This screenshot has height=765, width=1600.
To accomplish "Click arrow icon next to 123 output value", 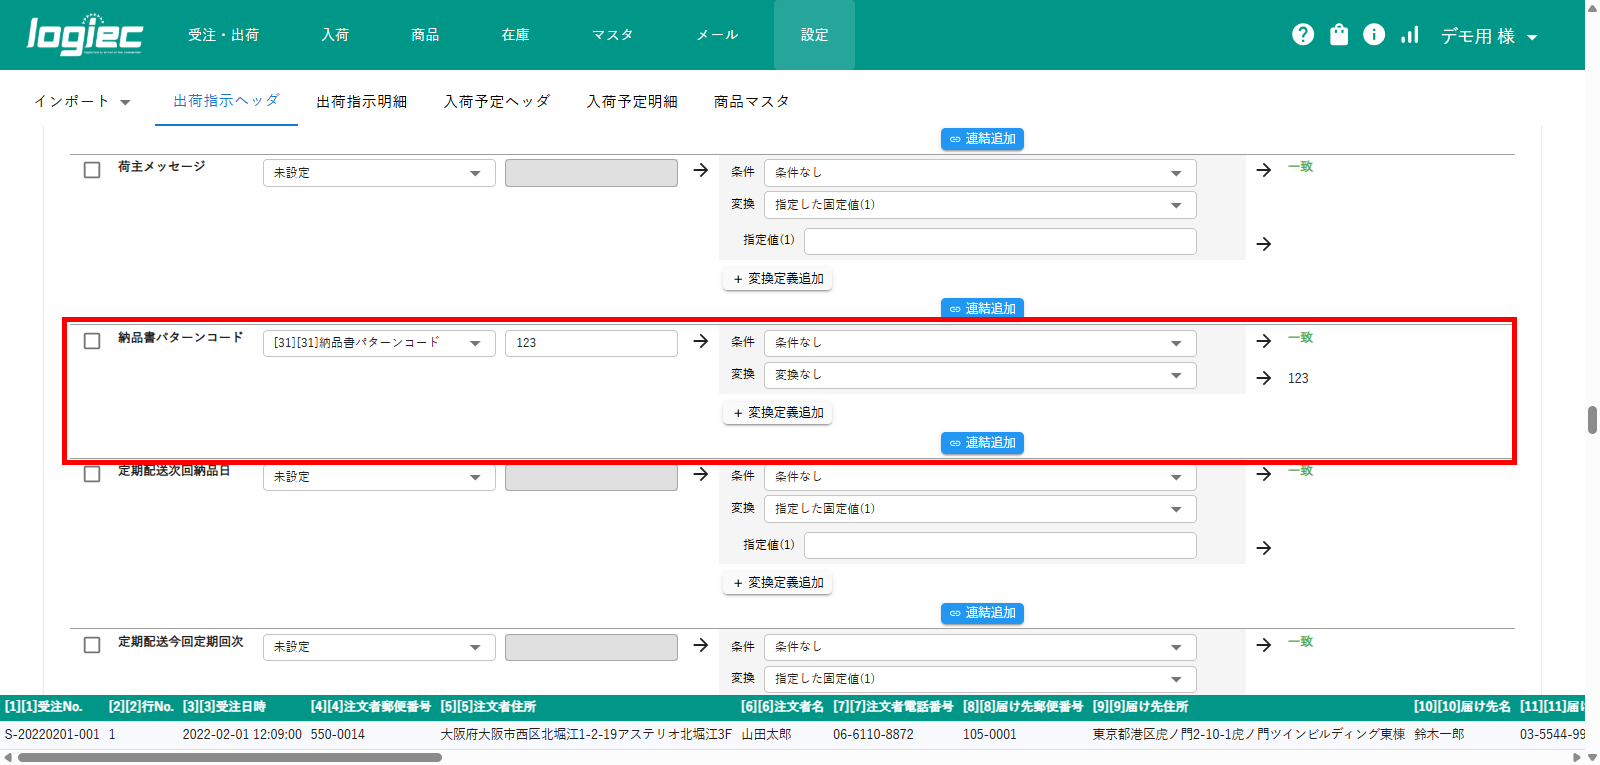I will [1264, 378].
